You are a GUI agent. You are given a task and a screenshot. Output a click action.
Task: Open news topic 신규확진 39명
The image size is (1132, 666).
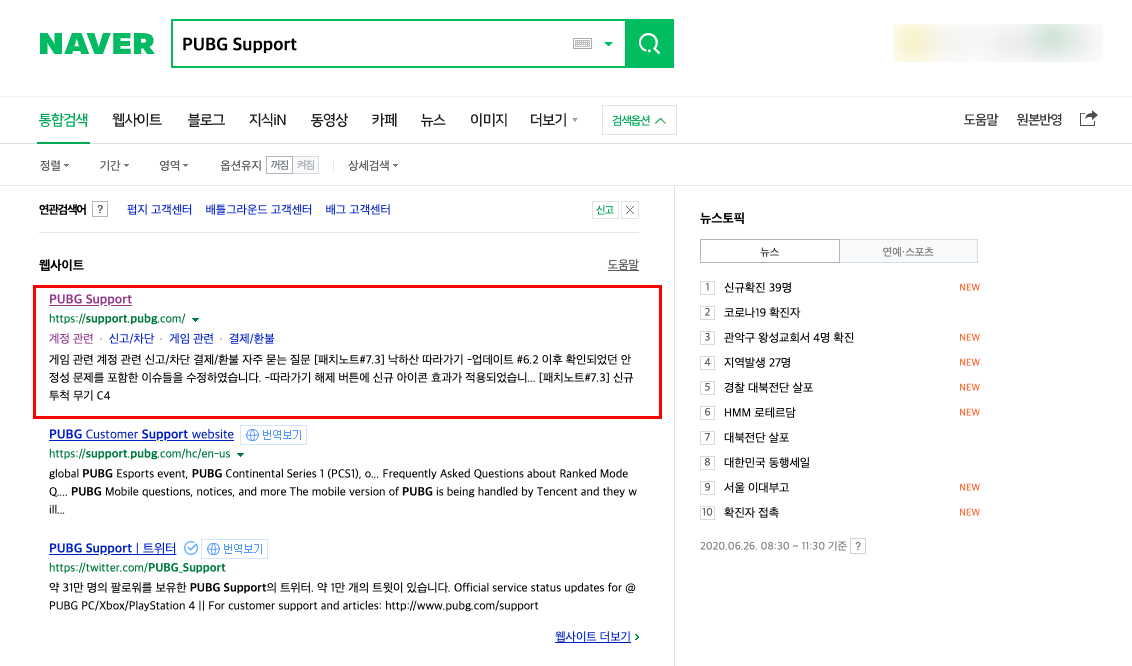click(x=758, y=287)
